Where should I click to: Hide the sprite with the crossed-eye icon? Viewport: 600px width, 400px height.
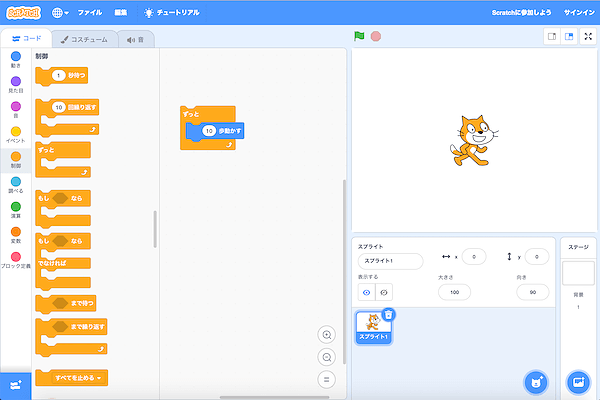click(384, 292)
